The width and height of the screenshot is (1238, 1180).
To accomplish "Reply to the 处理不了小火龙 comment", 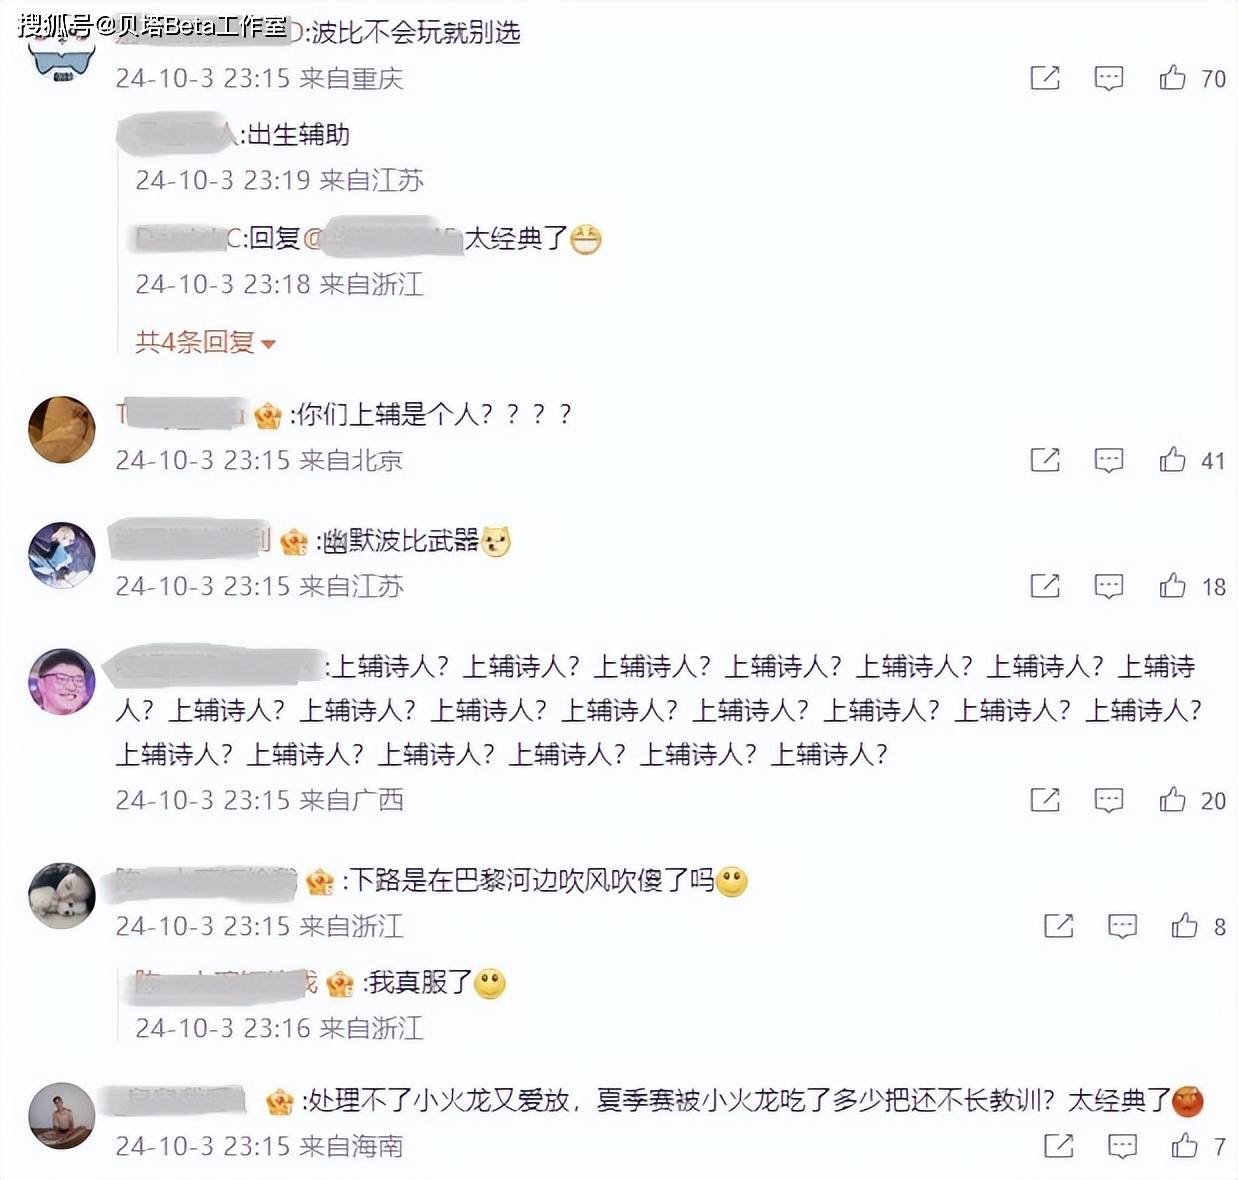I will click(1122, 1146).
